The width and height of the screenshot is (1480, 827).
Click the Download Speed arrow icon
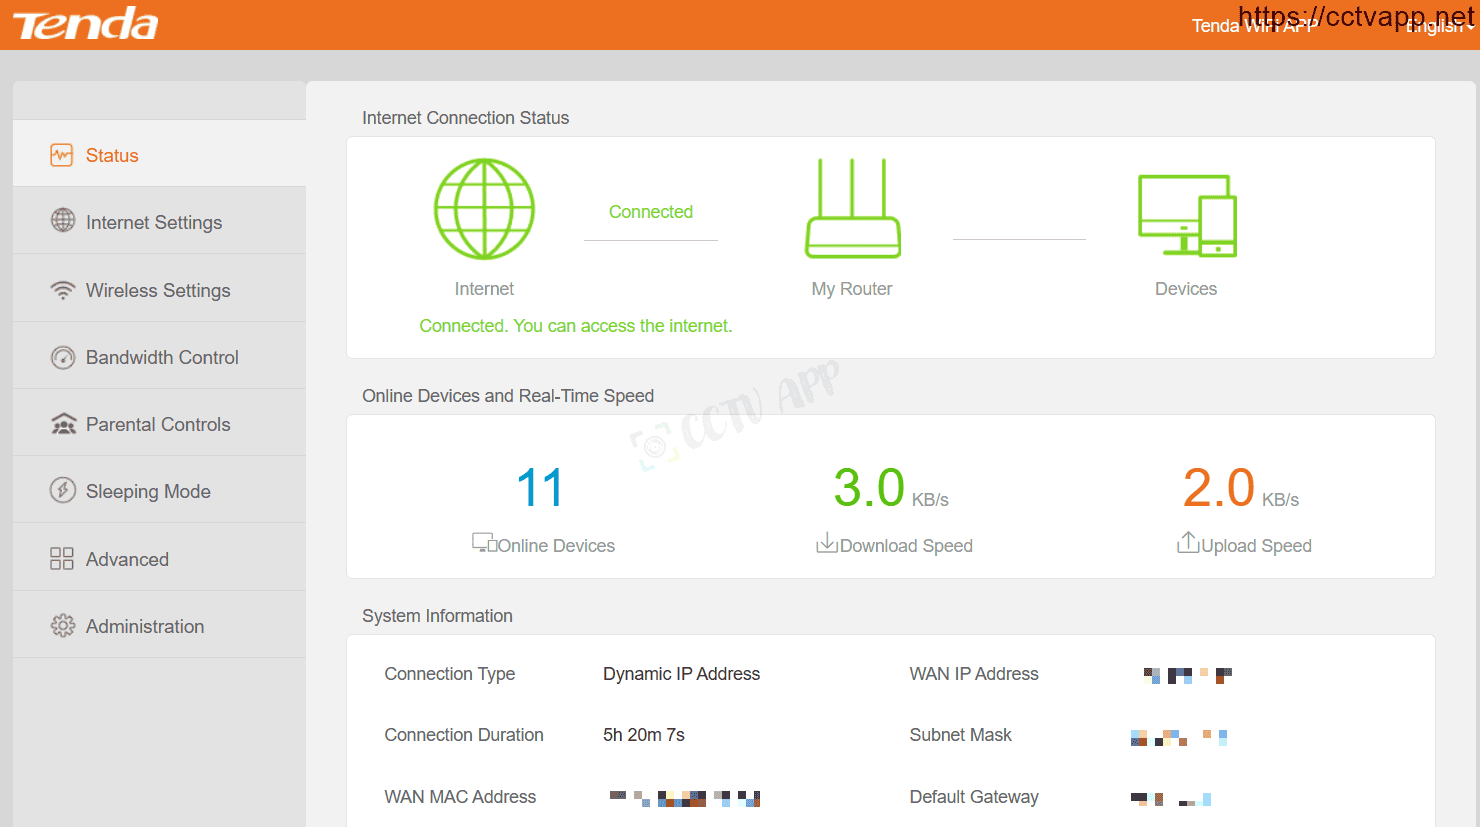tap(827, 543)
